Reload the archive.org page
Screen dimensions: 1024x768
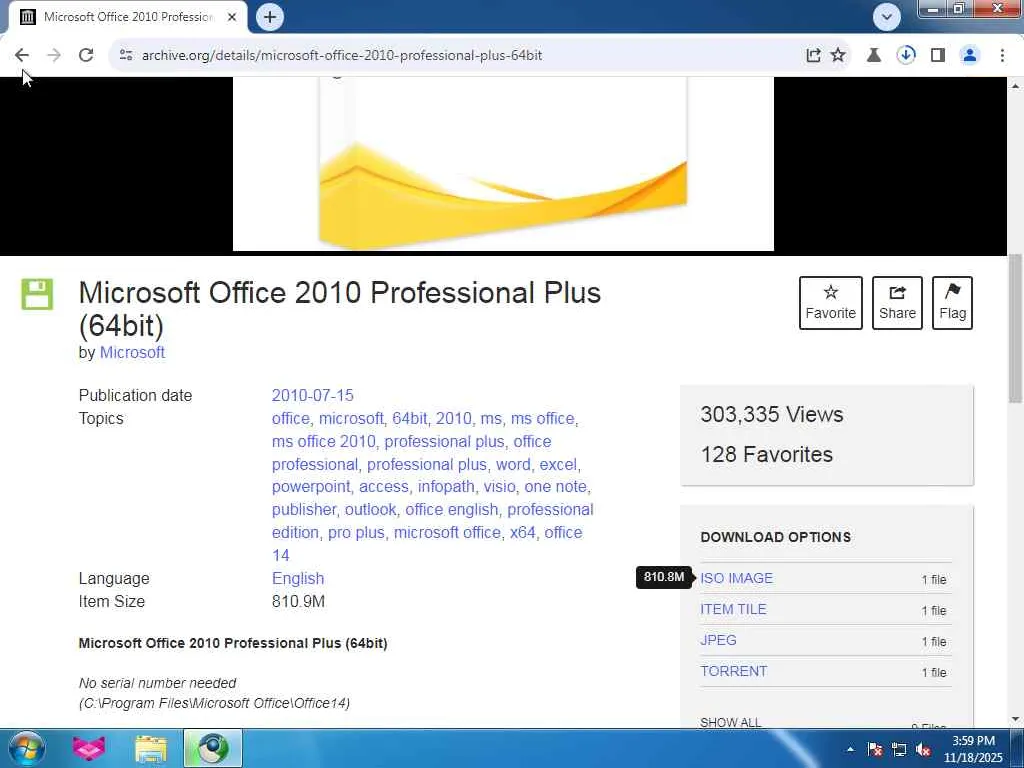click(x=86, y=56)
